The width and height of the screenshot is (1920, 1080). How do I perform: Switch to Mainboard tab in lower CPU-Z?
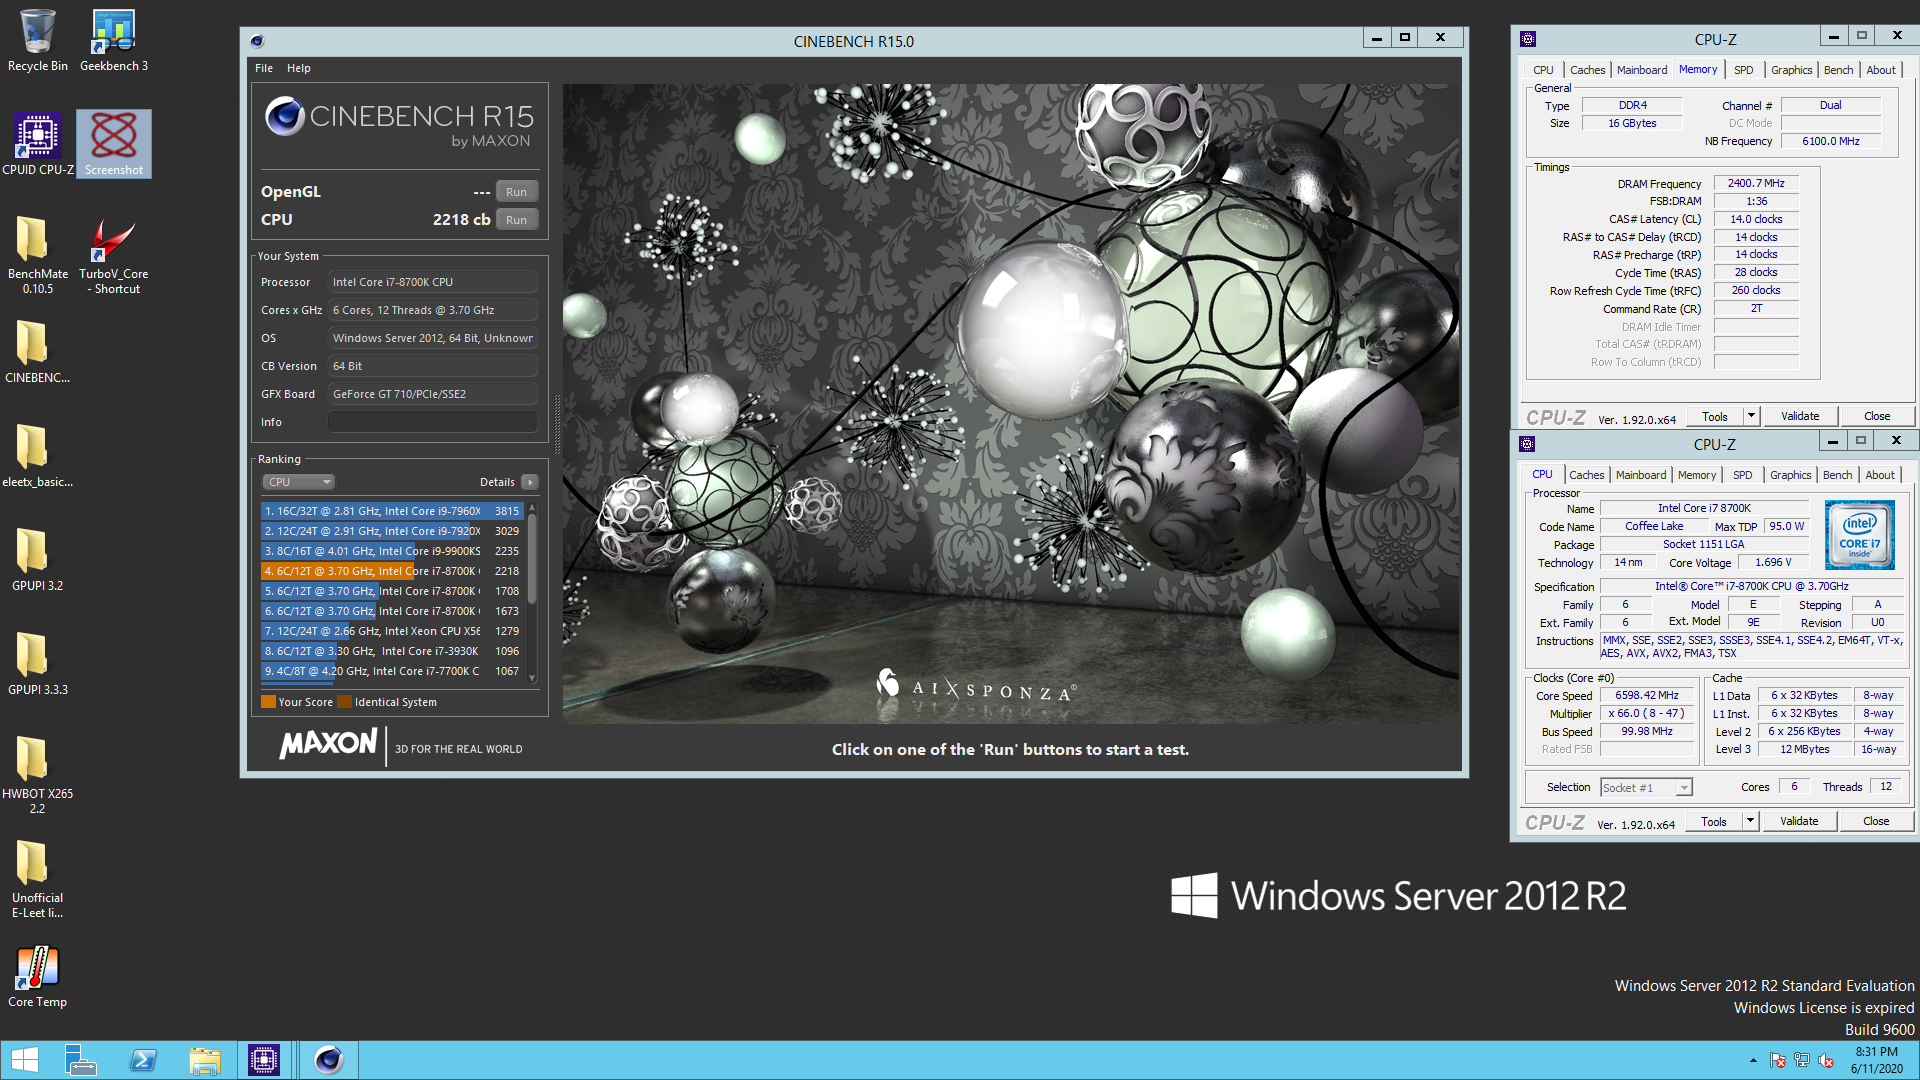tap(1641, 475)
